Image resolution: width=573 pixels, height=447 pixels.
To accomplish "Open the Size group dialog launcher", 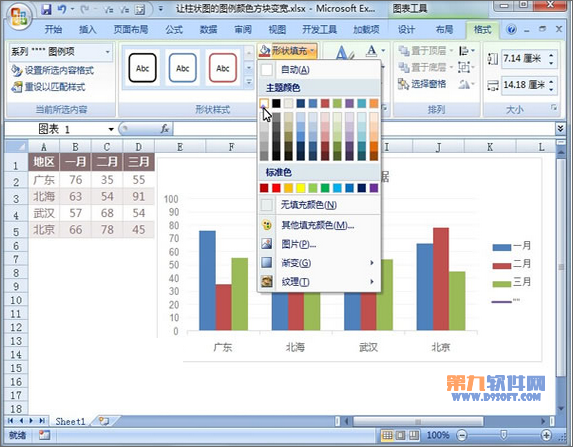I will click(554, 107).
